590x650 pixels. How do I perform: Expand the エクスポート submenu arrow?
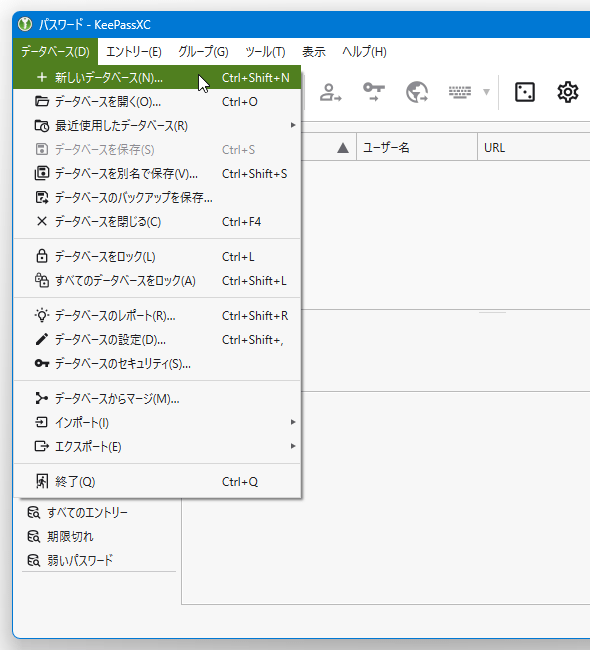pyautogui.click(x=293, y=446)
